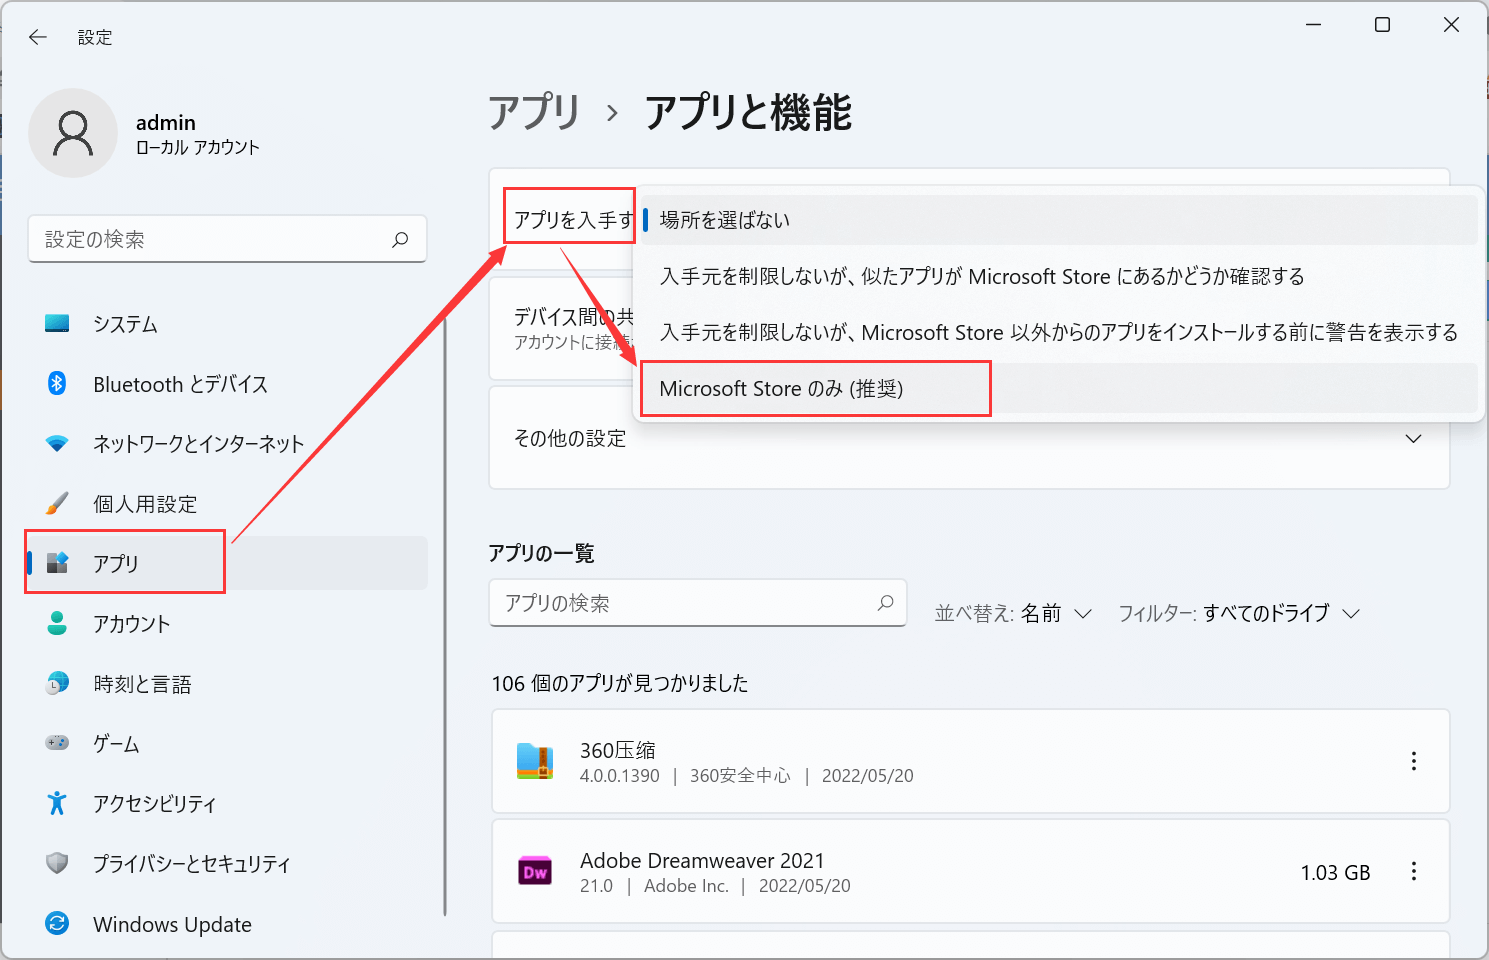Open アカウント settings from the sidebar
Screen dimensions: 1489x960
click(x=130, y=623)
